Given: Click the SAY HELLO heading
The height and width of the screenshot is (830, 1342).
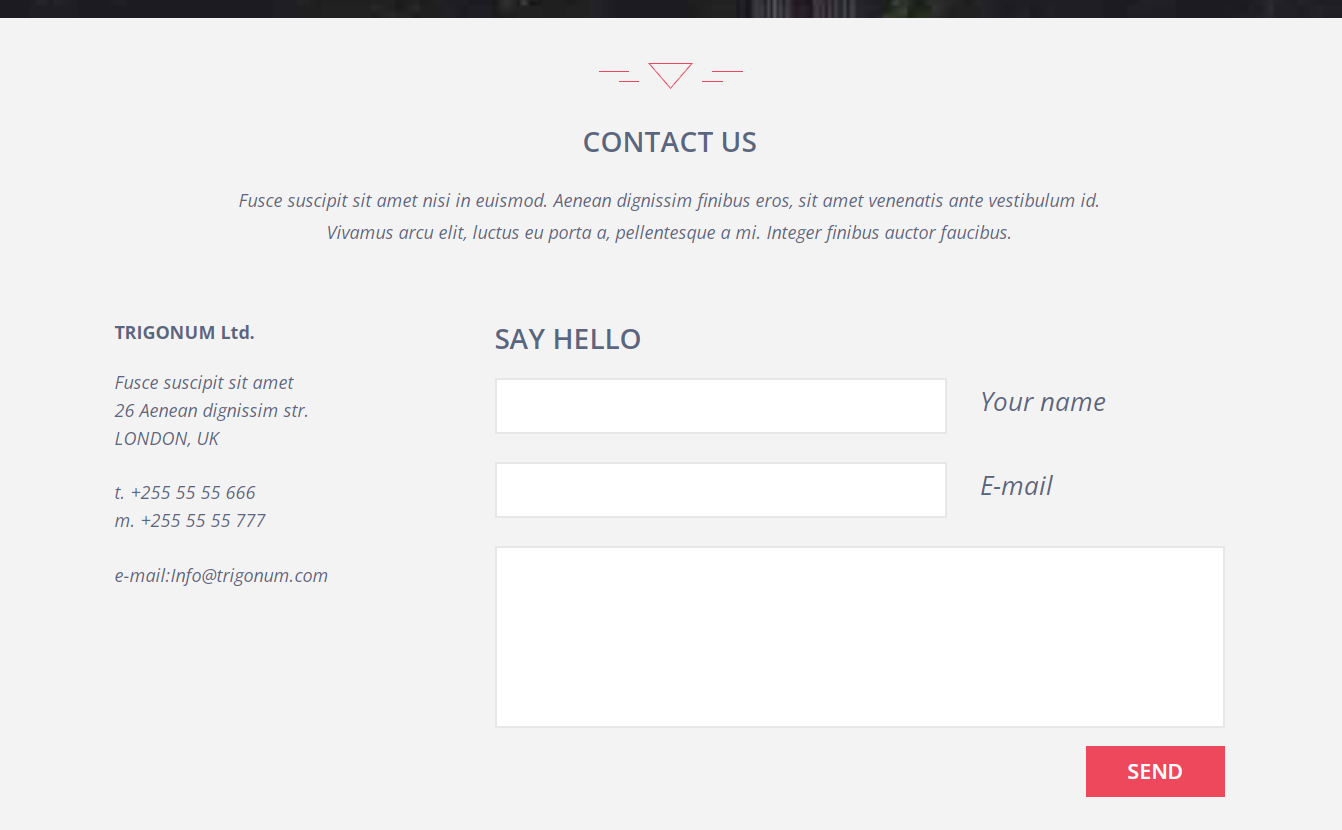Looking at the screenshot, I should click(x=568, y=339).
